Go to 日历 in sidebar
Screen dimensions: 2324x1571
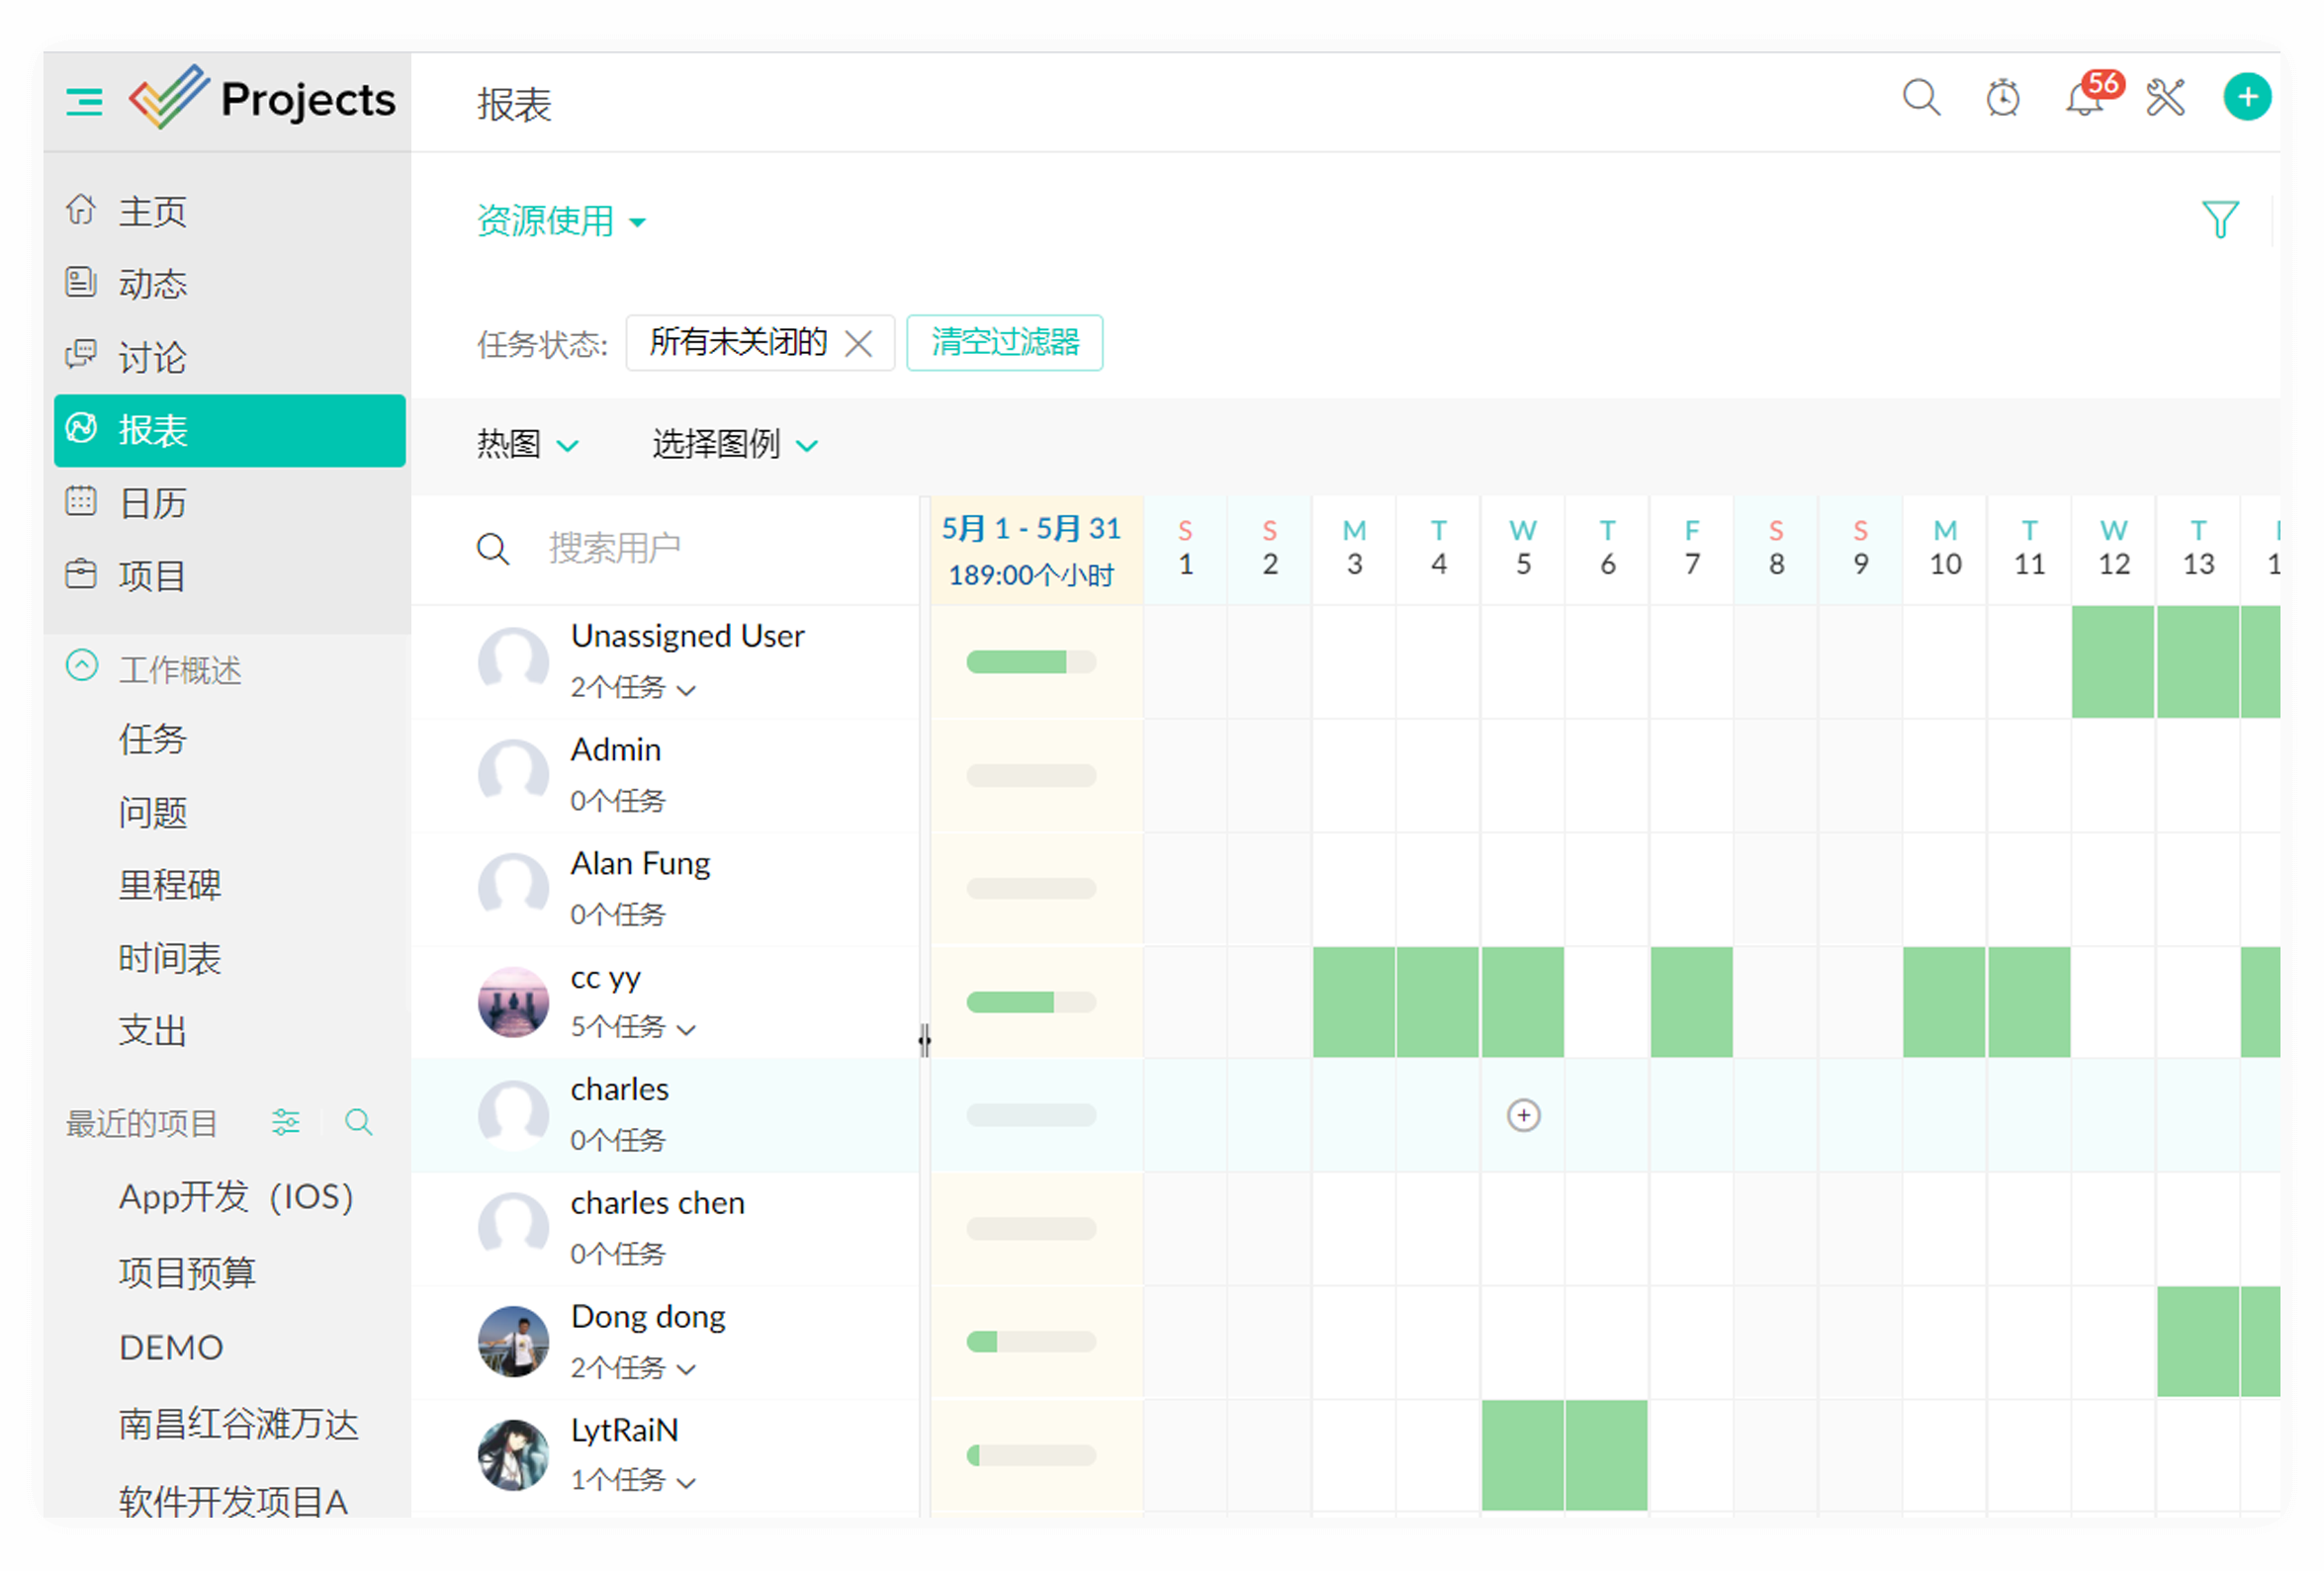(x=152, y=503)
